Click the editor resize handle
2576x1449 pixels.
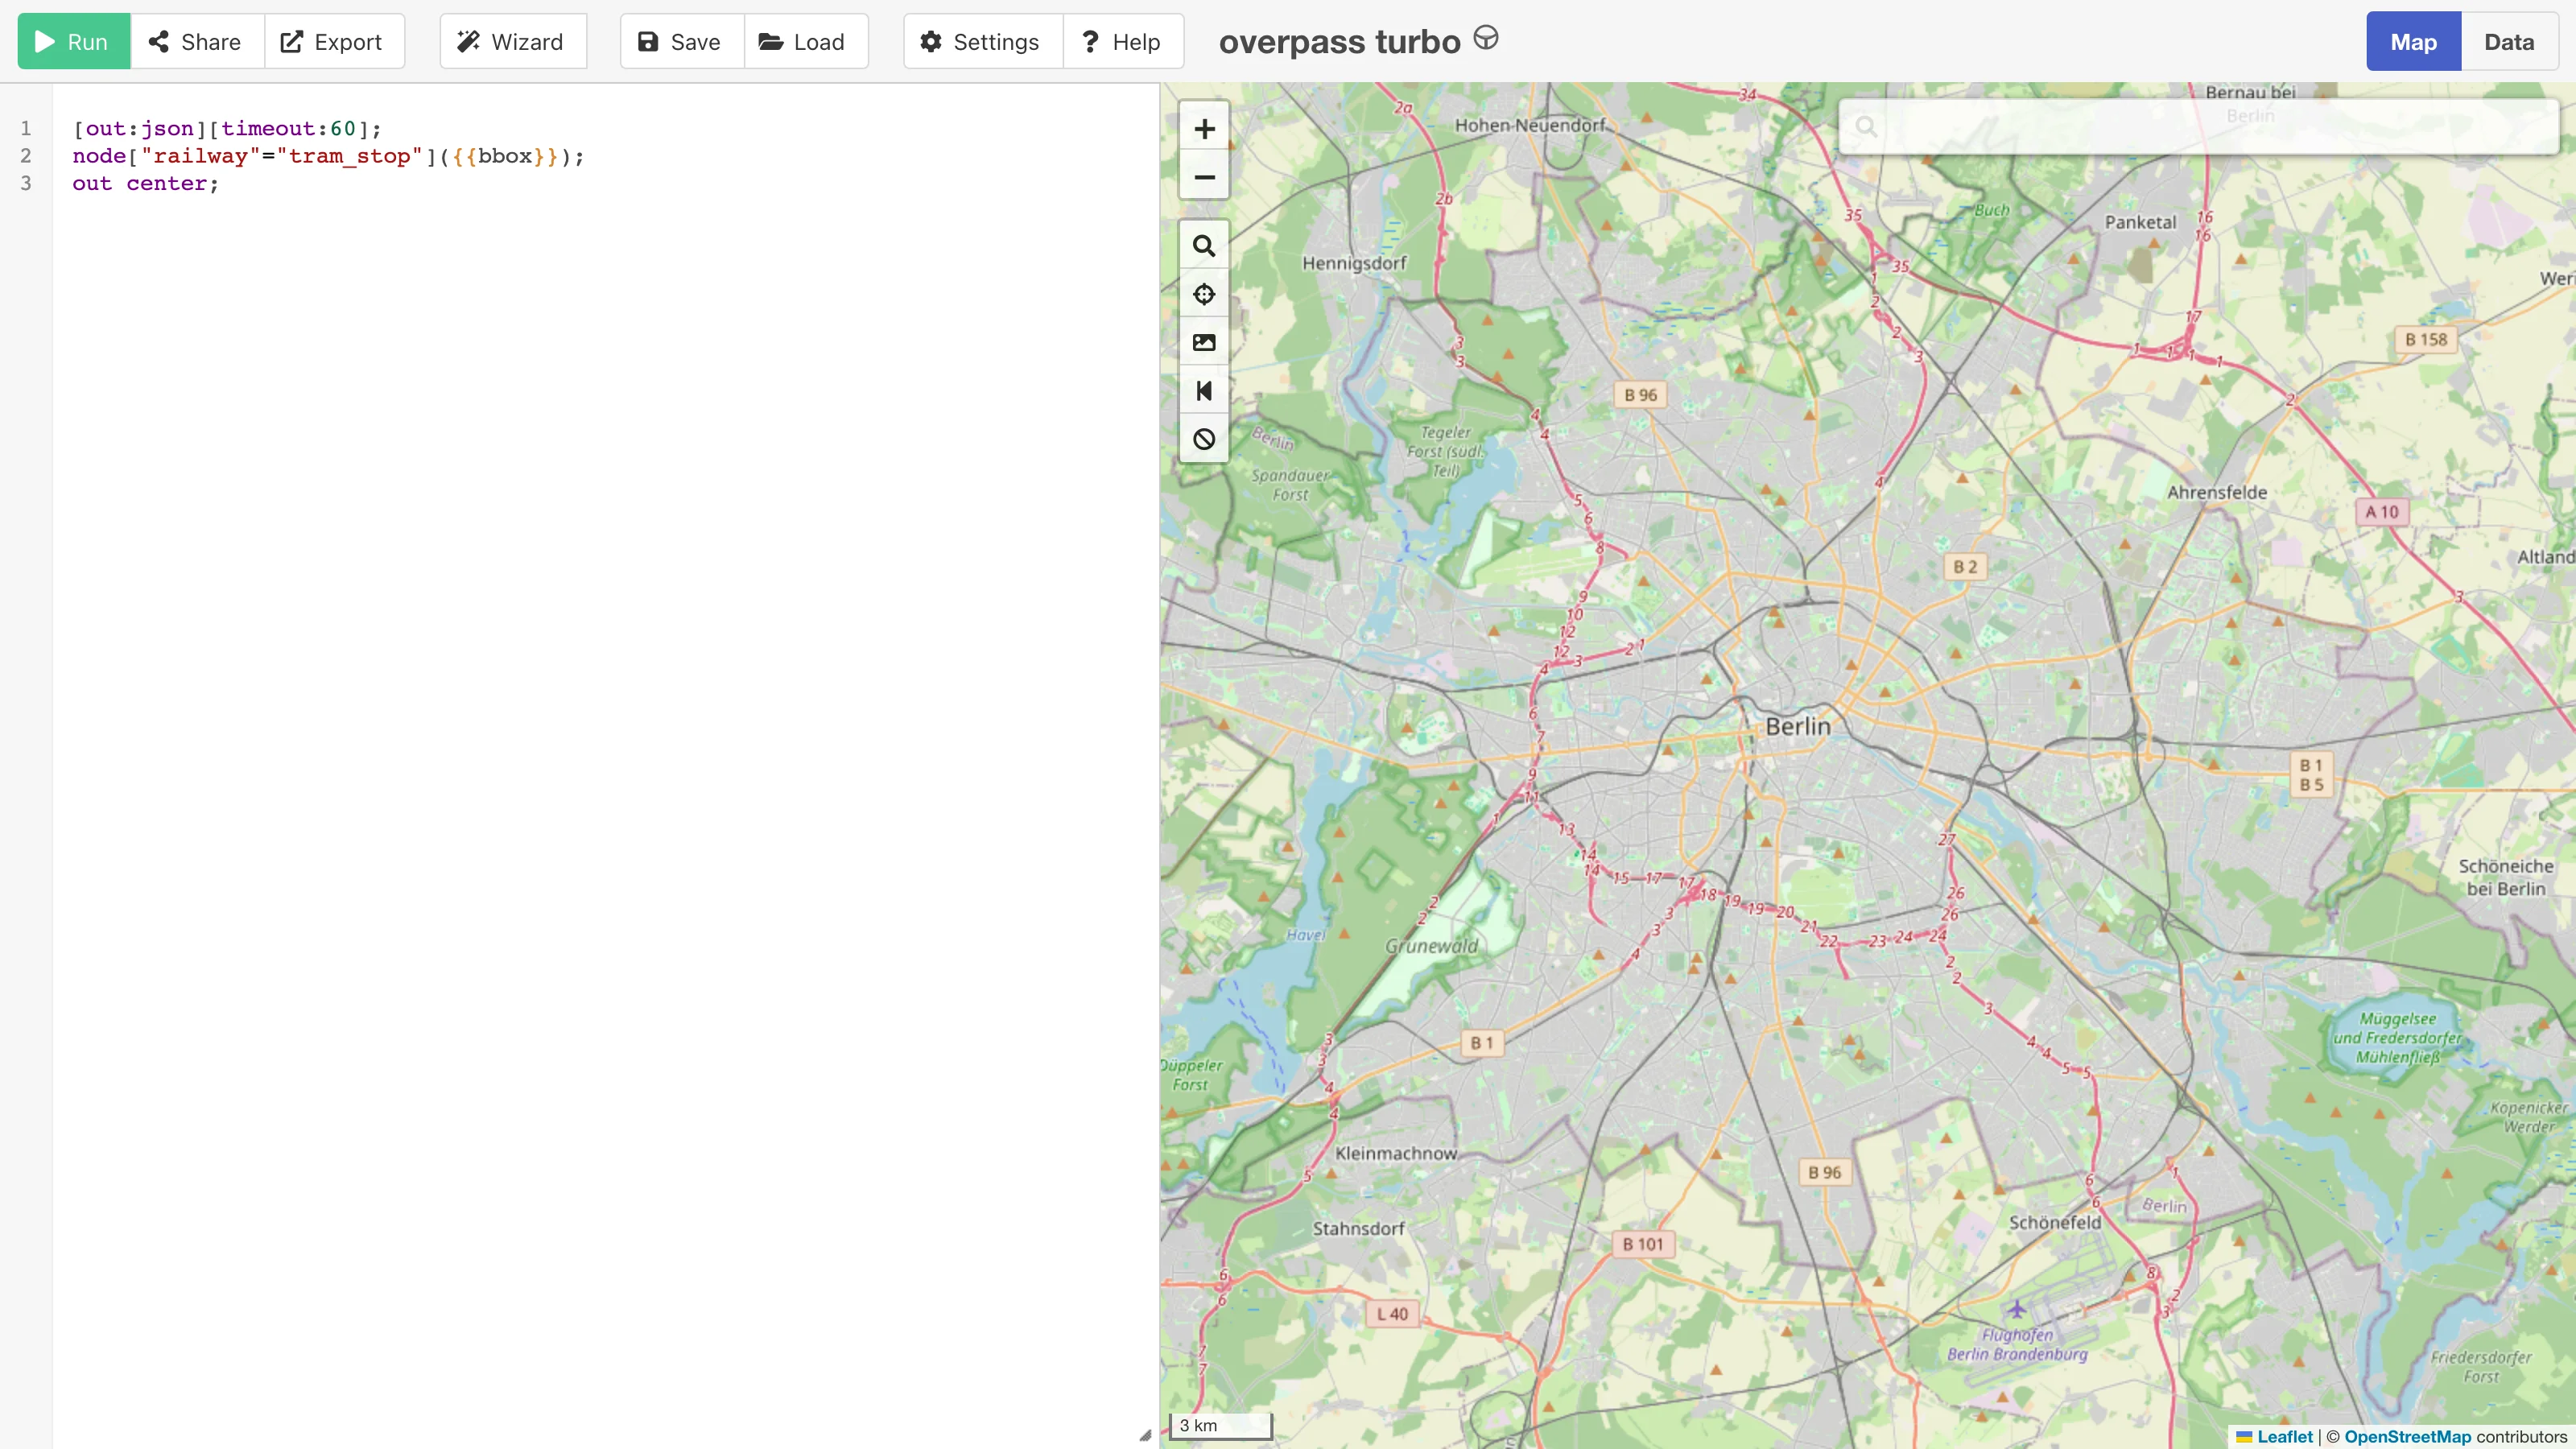[1145, 1435]
